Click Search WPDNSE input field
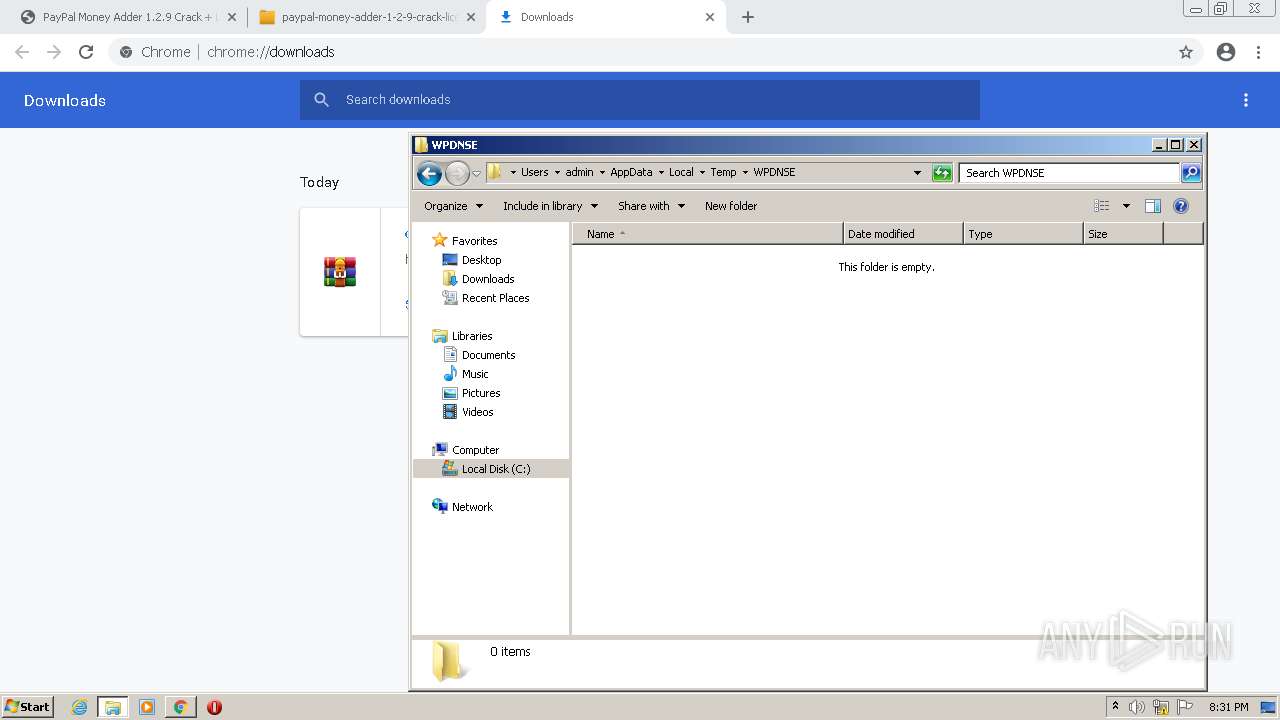 [1069, 173]
